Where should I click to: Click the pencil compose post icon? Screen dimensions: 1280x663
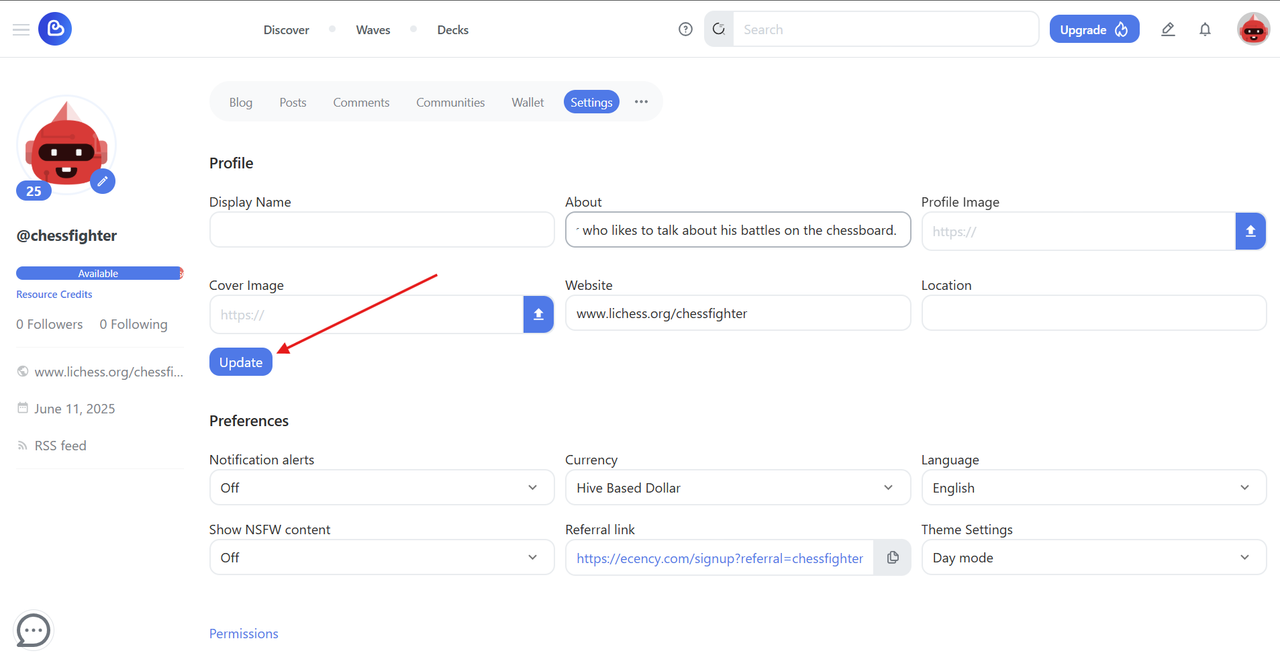click(1168, 30)
